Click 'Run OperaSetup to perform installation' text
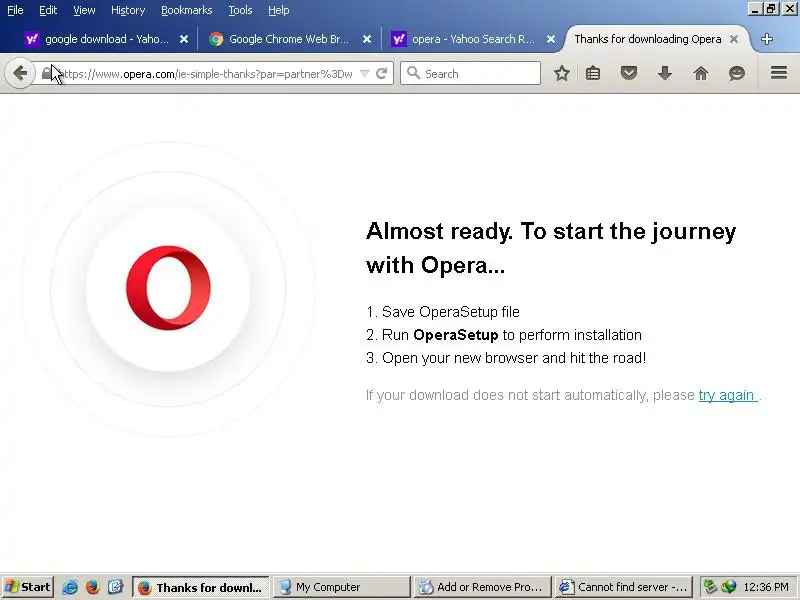800x600 pixels. tap(504, 335)
